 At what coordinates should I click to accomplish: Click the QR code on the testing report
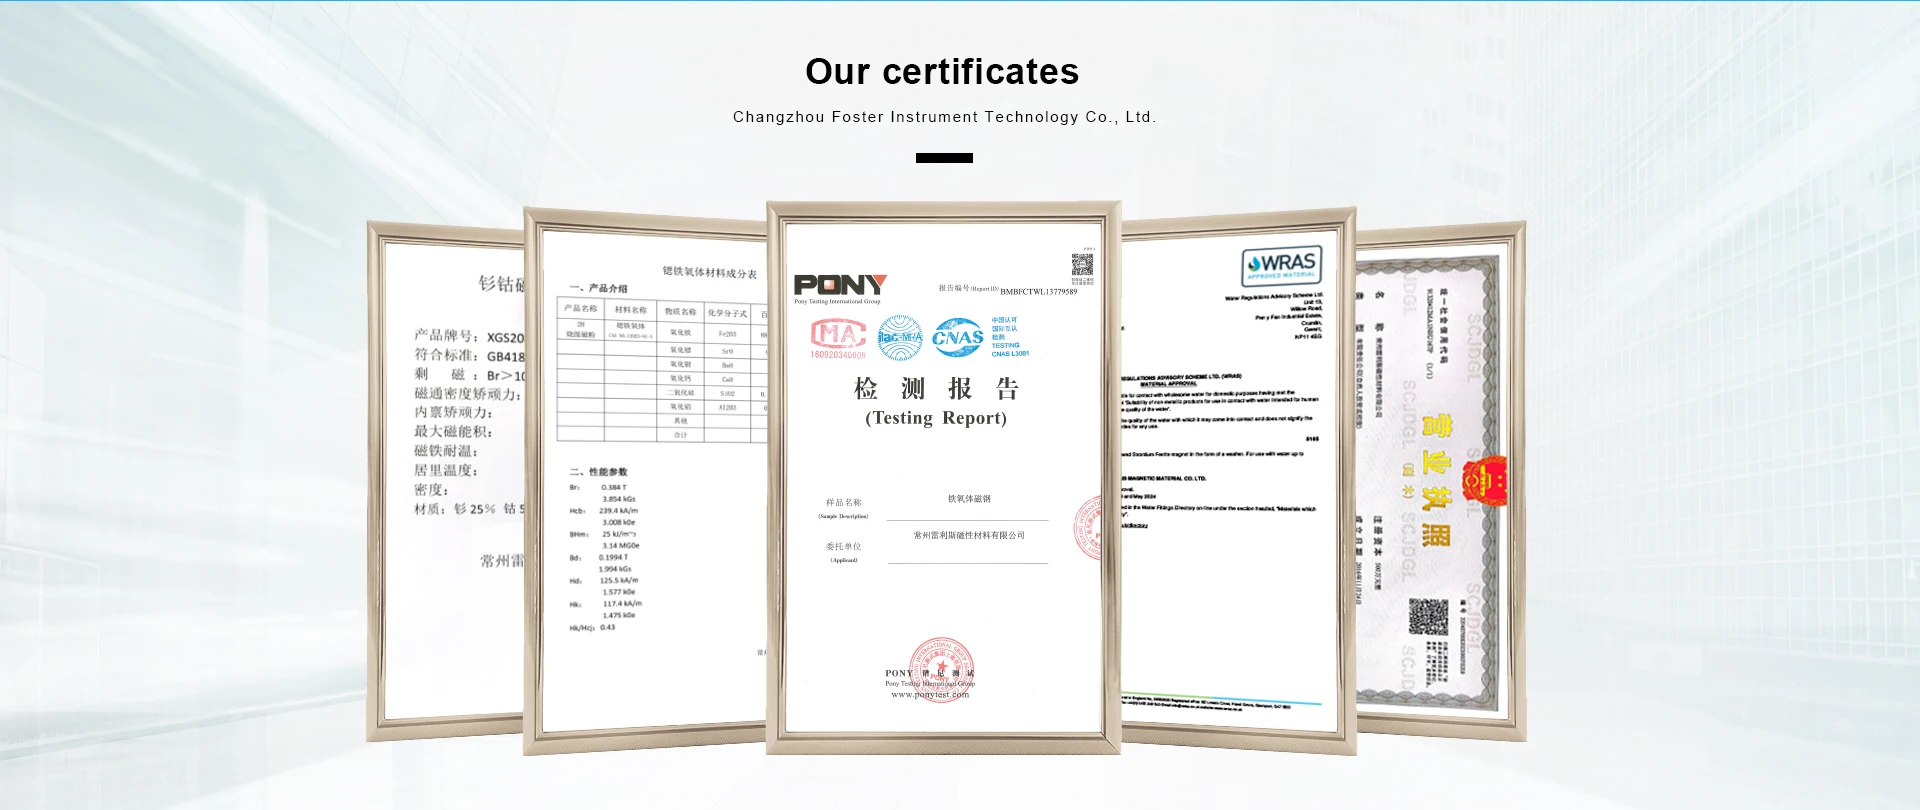[1082, 265]
